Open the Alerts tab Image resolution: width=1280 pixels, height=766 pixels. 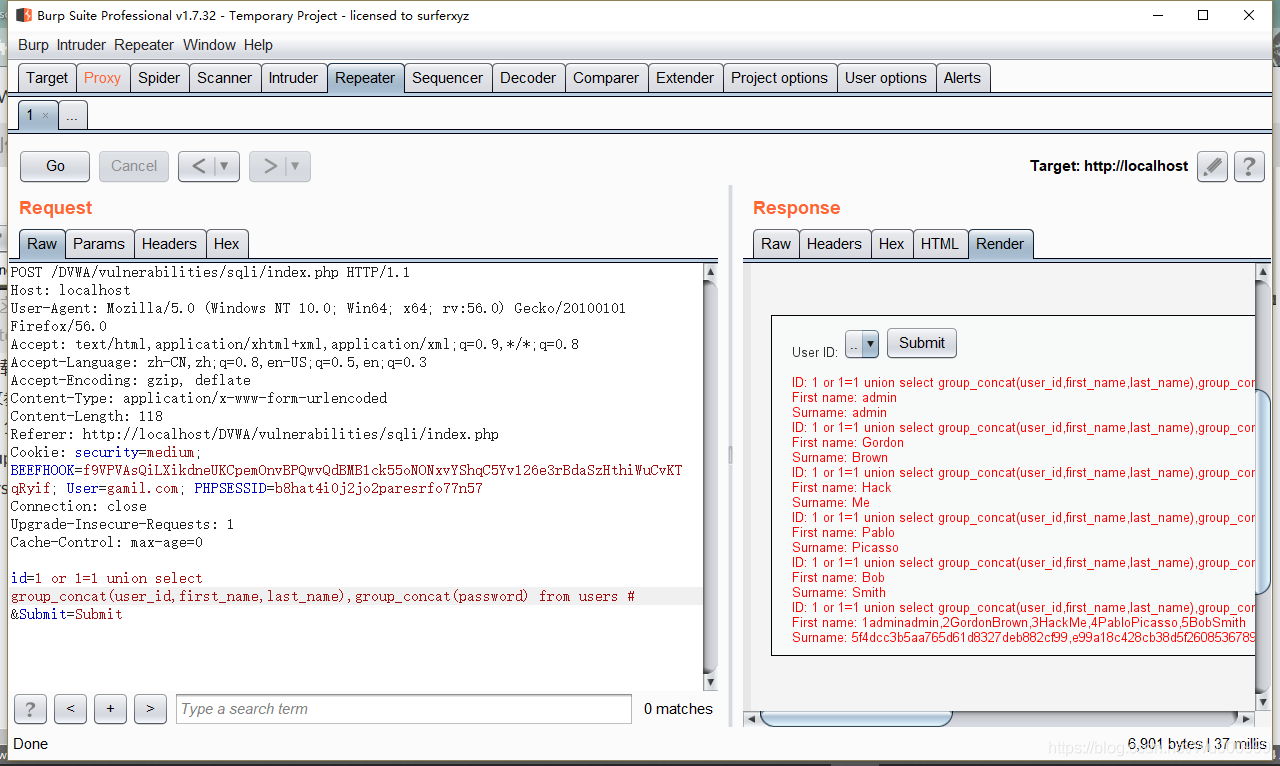(x=962, y=78)
